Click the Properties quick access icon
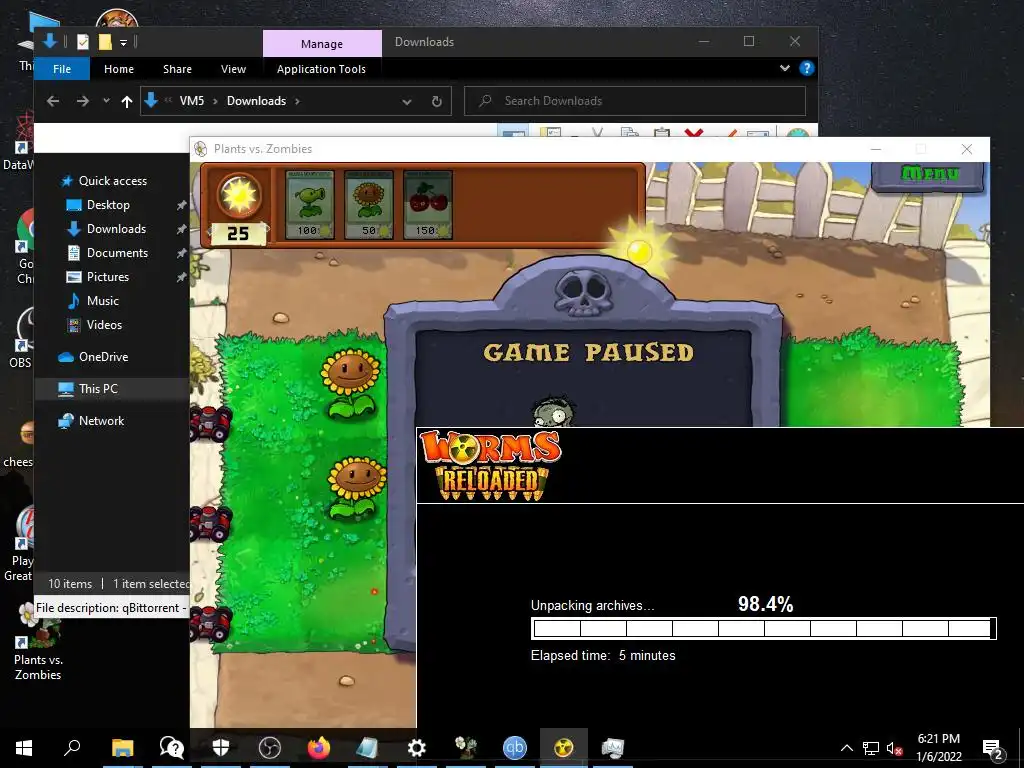Viewport: 1024px width, 768px height. coord(83,42)
